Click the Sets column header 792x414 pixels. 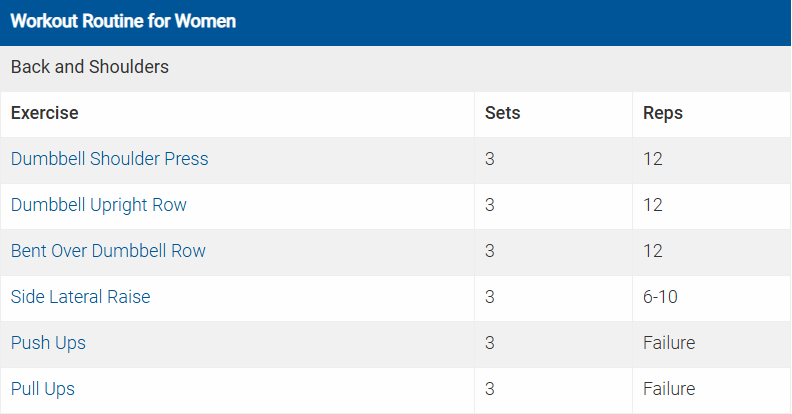click(x=502, y=113)
